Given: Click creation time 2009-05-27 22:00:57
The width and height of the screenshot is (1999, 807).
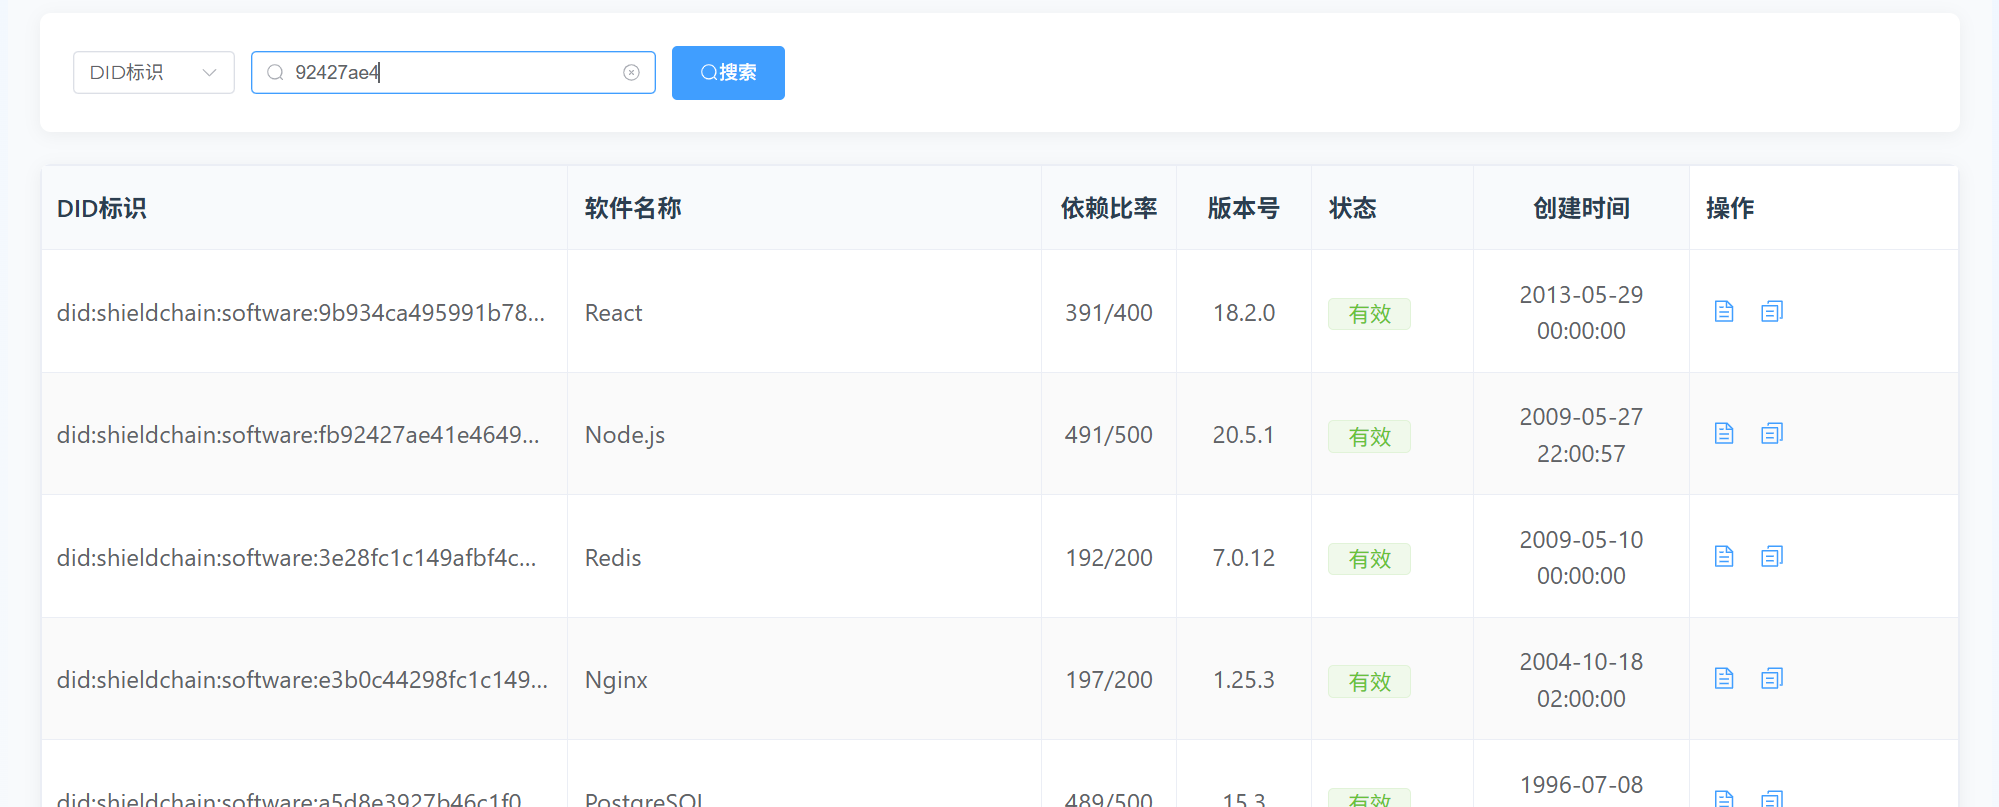Looking at the screenshot, I should coord(1581,435).
